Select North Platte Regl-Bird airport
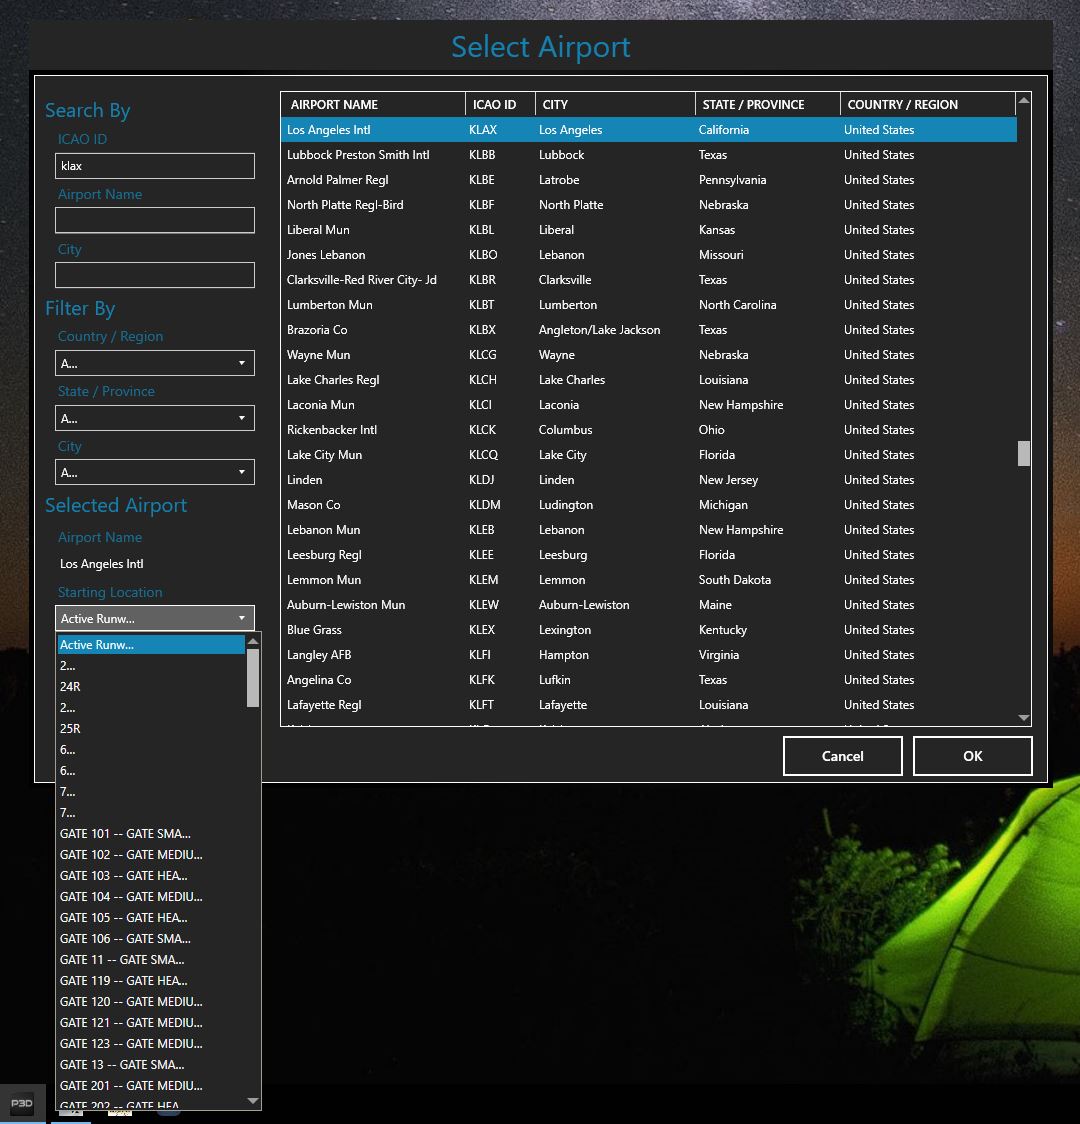Screen dimensions: 1080x1124 click(x=649, y=205)
